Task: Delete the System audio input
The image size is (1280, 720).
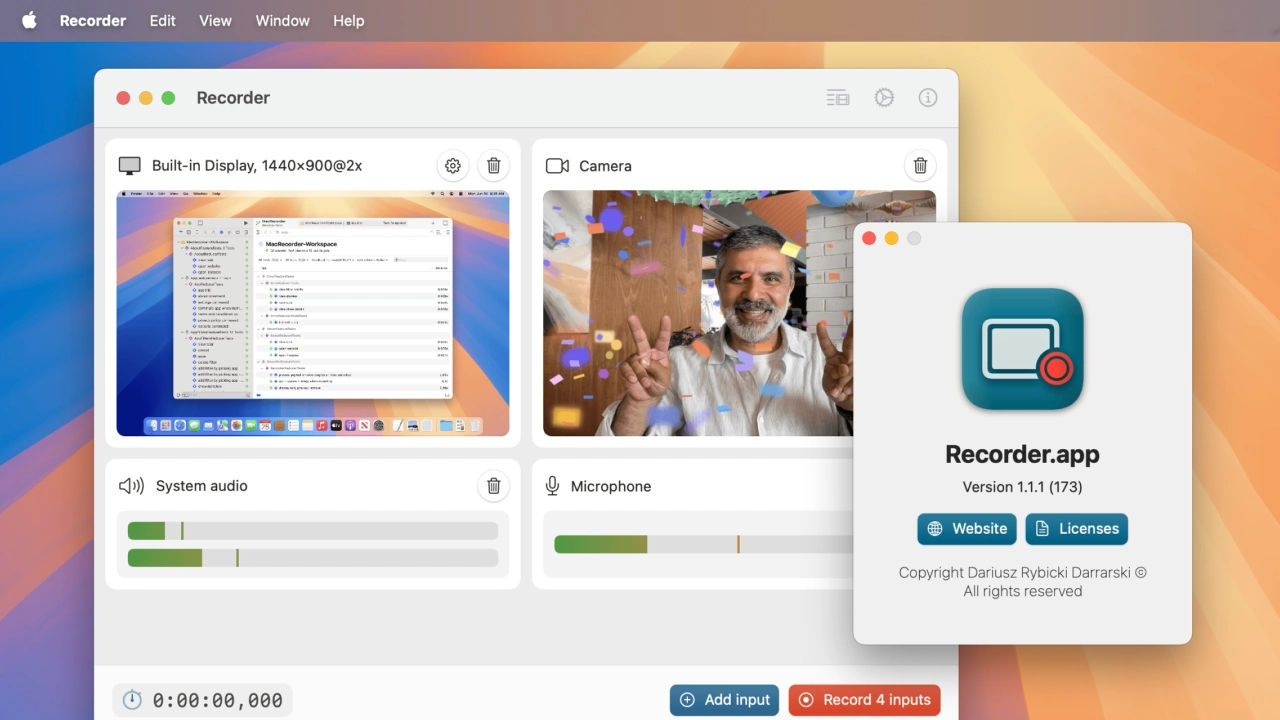Action: tap(494, 486)
